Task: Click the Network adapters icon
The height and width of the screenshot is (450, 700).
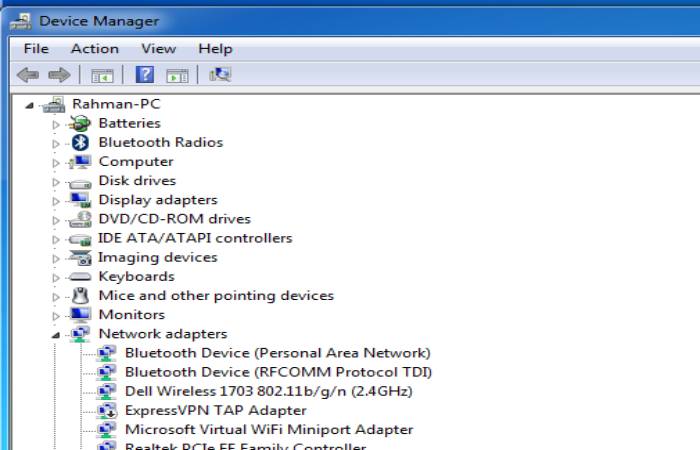Action: (x=80, y=334)
